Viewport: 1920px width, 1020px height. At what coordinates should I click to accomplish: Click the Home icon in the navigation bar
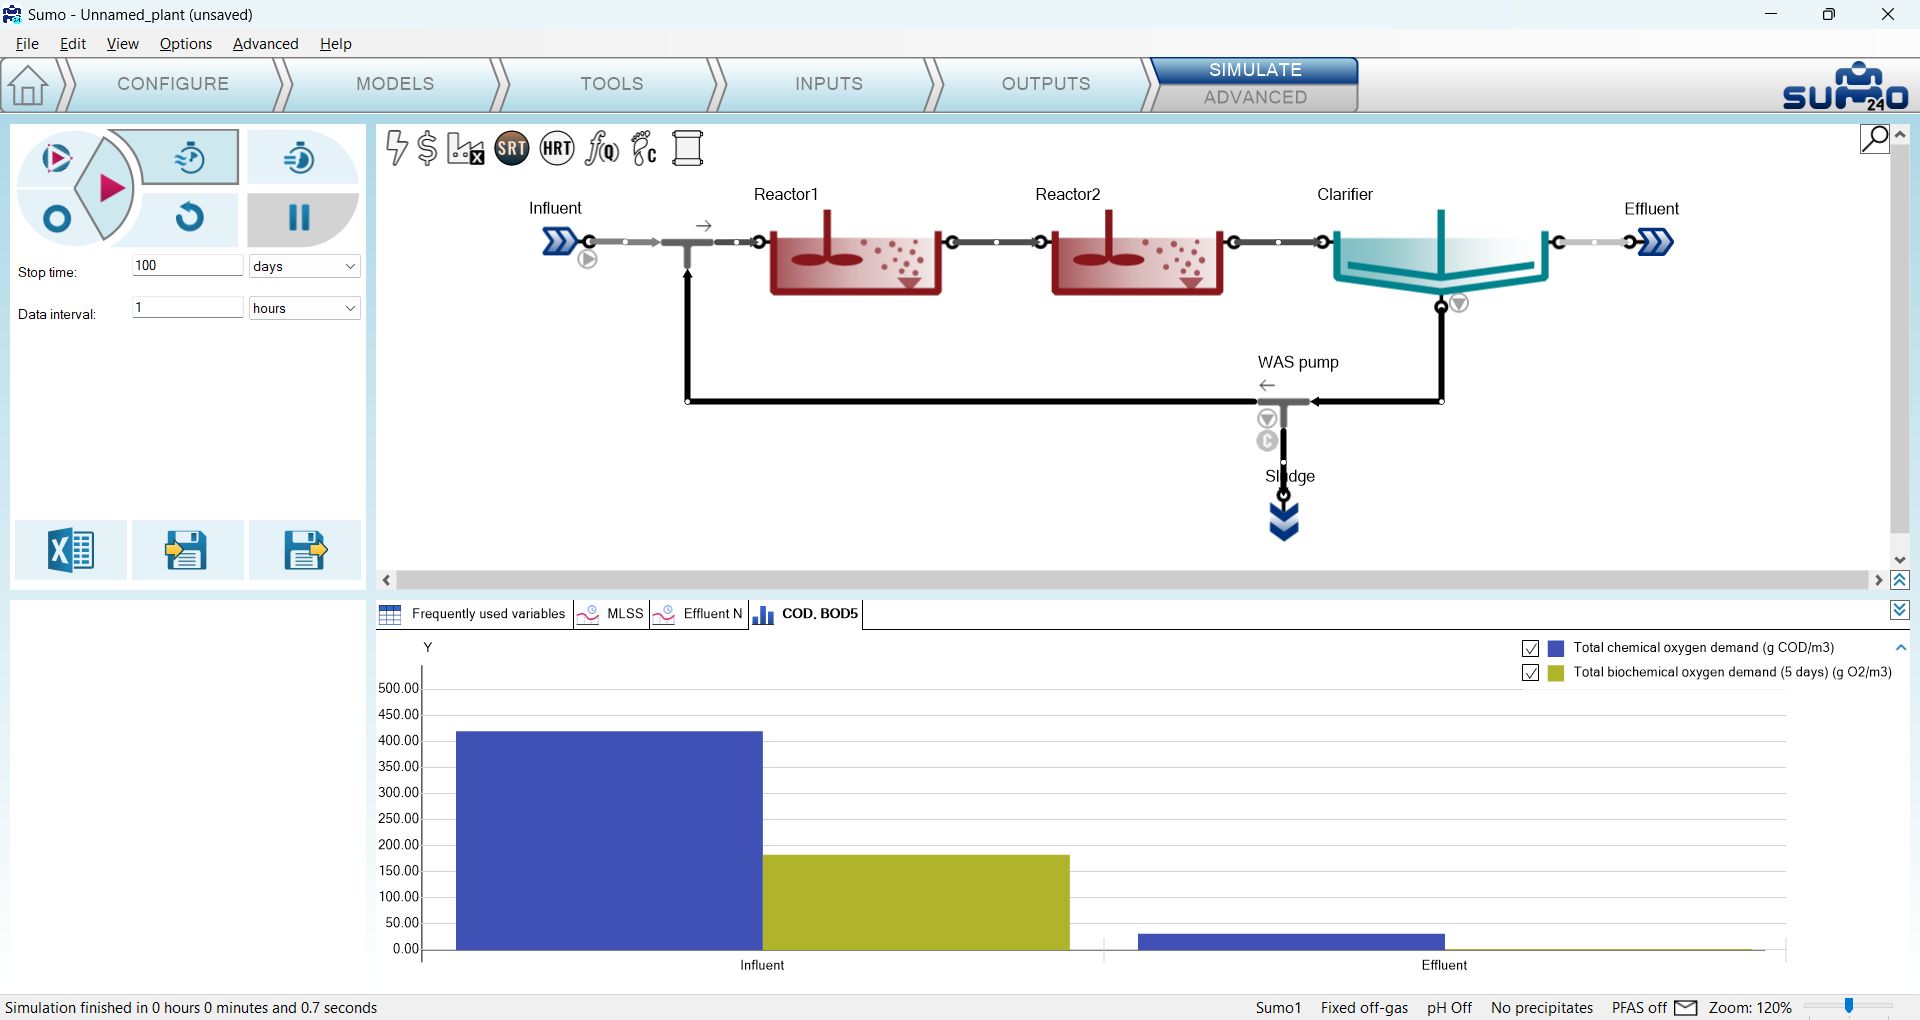pyautogui.click(x=28, y=85)
